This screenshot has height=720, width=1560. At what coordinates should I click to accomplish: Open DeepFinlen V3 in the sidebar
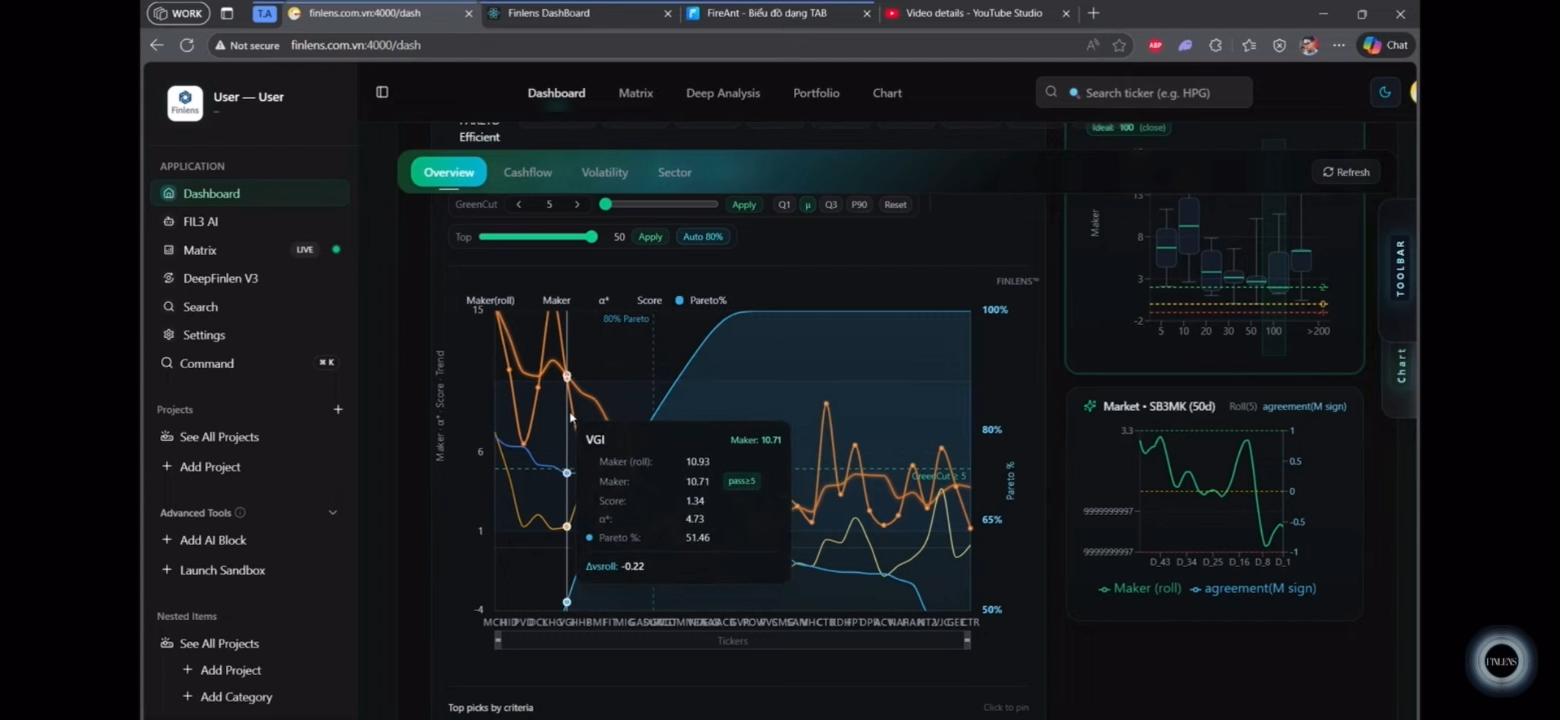[x=220, y=278]
